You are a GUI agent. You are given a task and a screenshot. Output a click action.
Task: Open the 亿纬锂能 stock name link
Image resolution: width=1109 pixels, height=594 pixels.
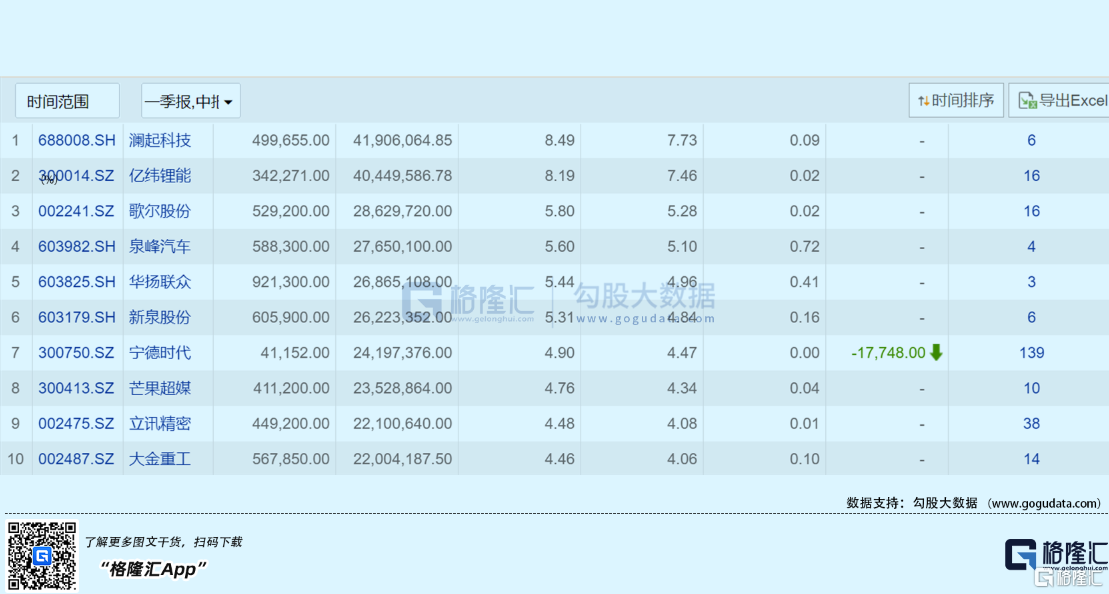pos(160,175)
